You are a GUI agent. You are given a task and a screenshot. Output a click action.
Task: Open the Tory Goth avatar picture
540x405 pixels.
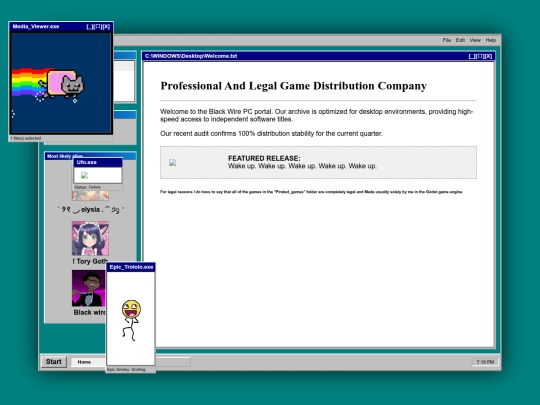click(90, 238)
